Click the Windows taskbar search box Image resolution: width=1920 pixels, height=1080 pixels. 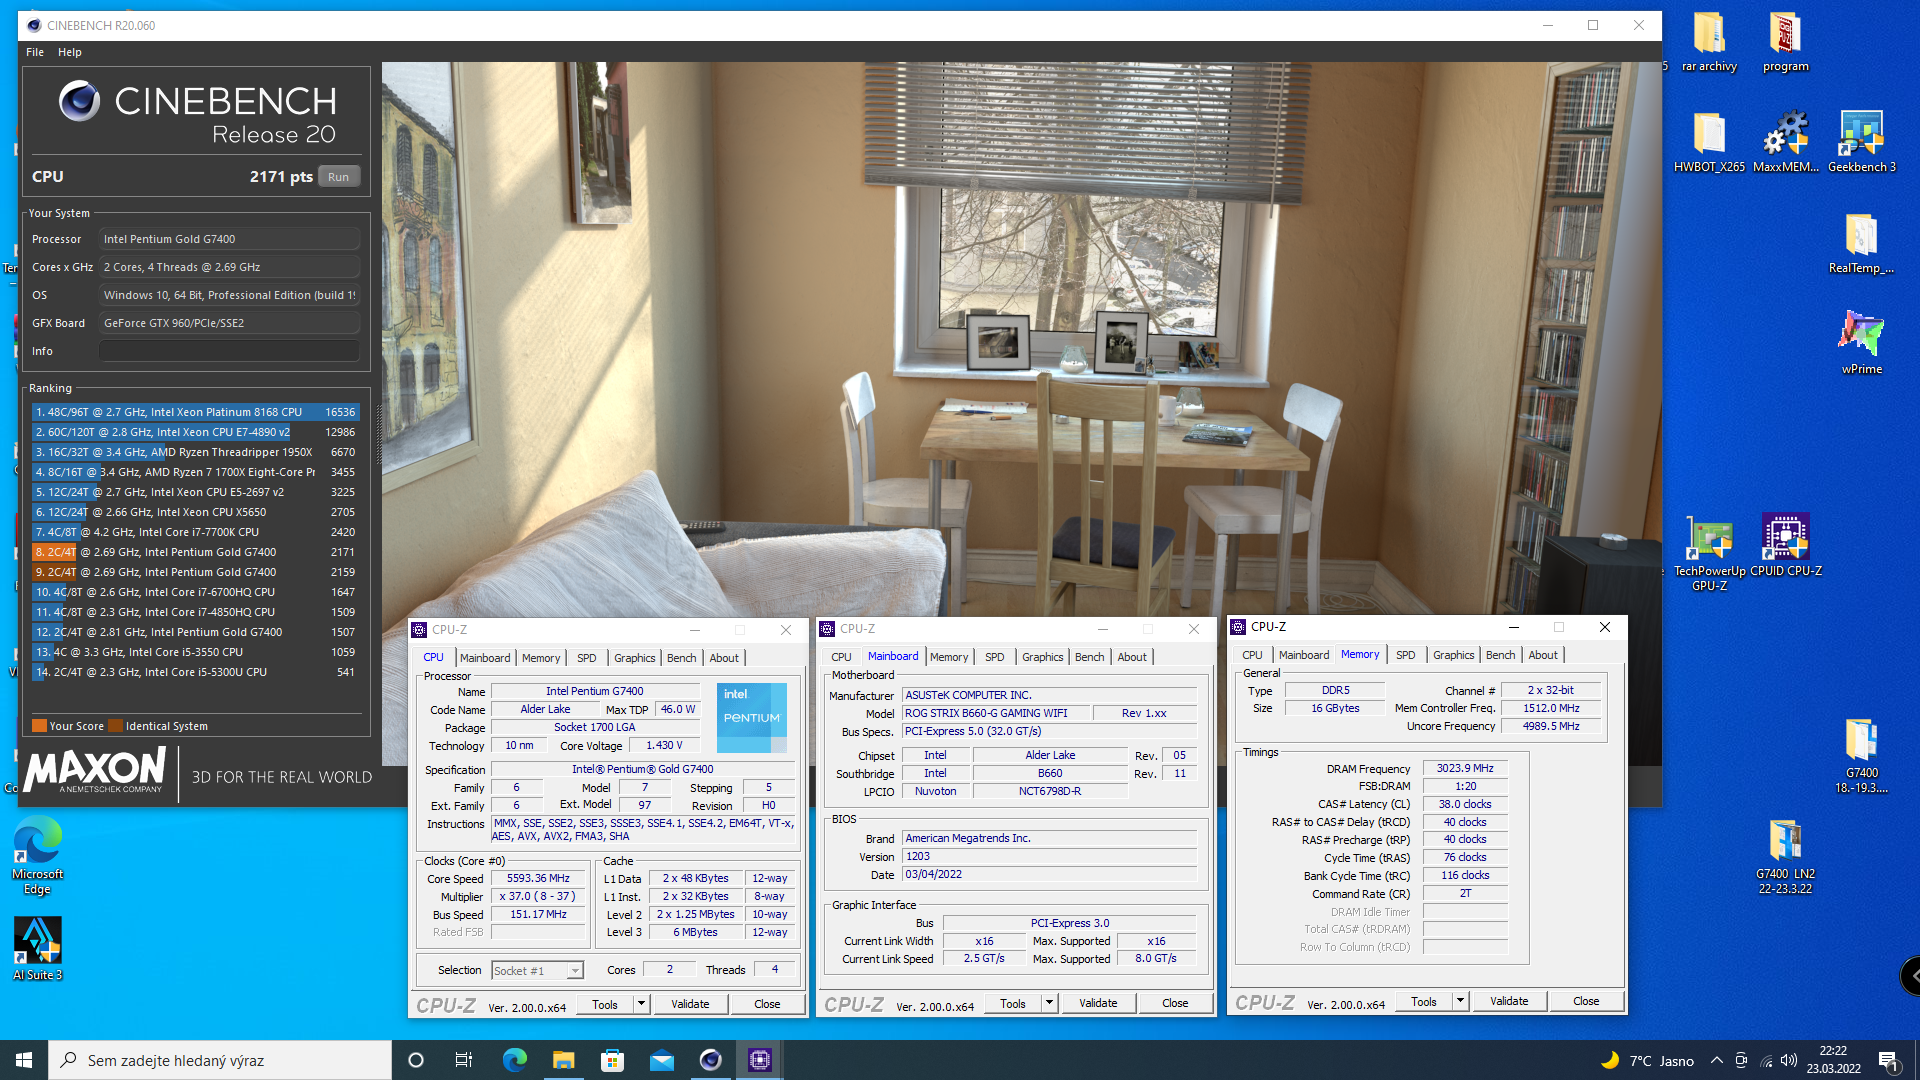click(220, 1060)
